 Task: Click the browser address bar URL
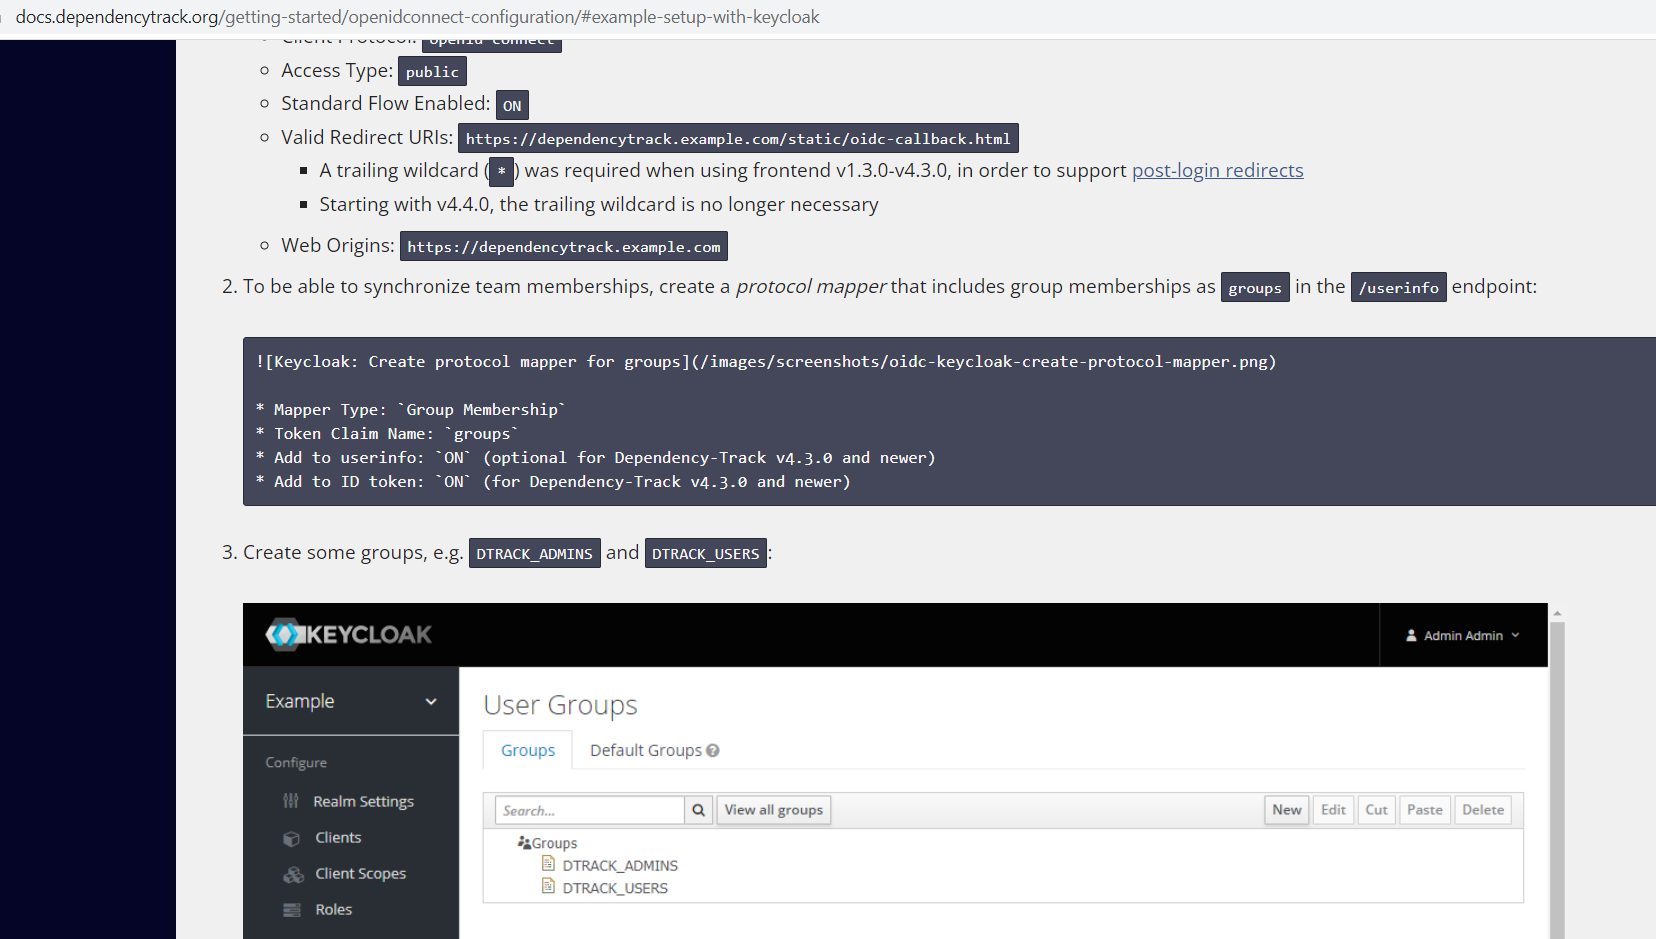418,17
